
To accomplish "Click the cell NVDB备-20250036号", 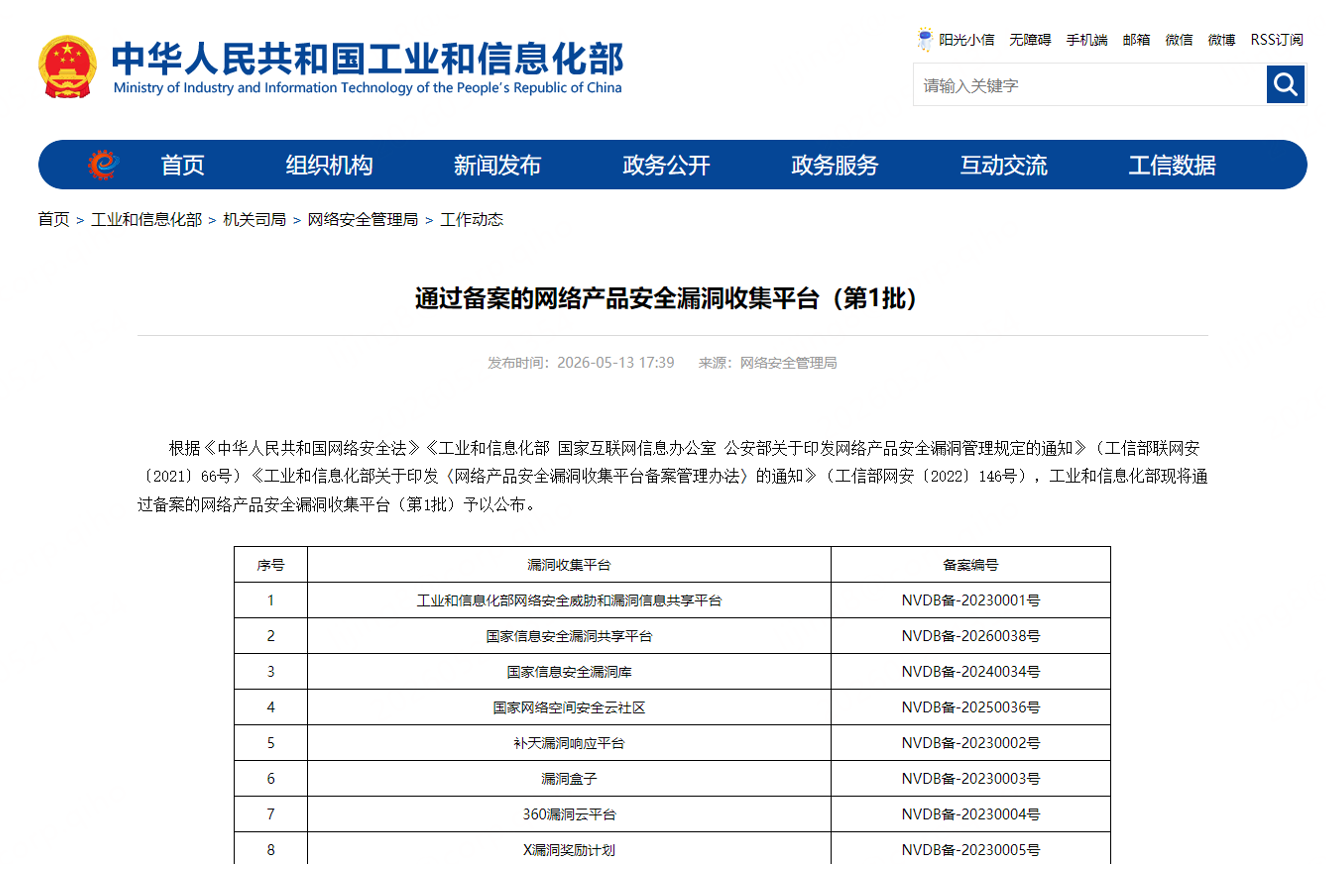I will pos(971,707).
